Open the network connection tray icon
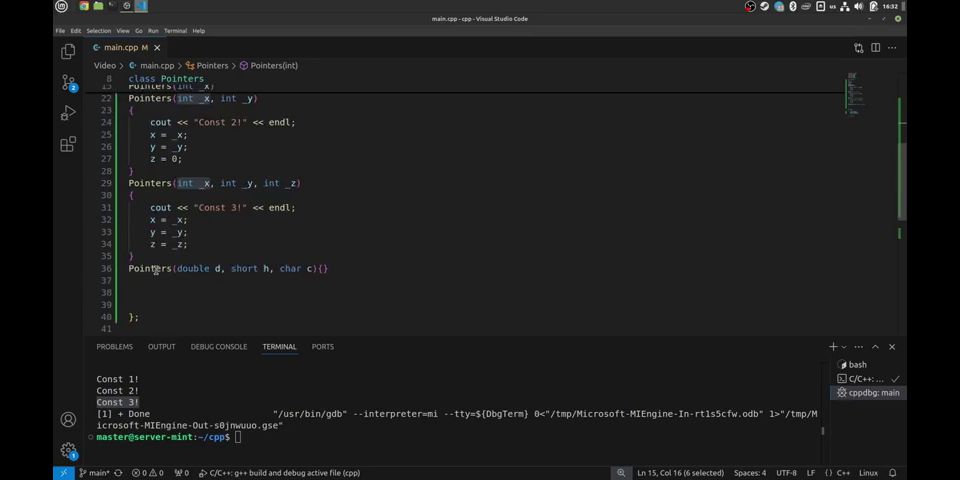The width and height of the screenshot is (960, 480). 845,6
